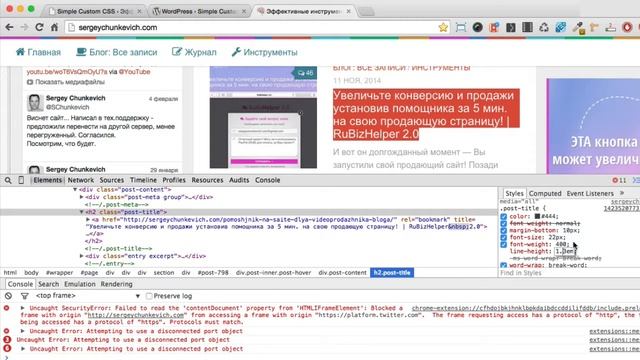Open console filter funnel icon
The height and width of the screenshot is (360, 640).
(24, 296)
